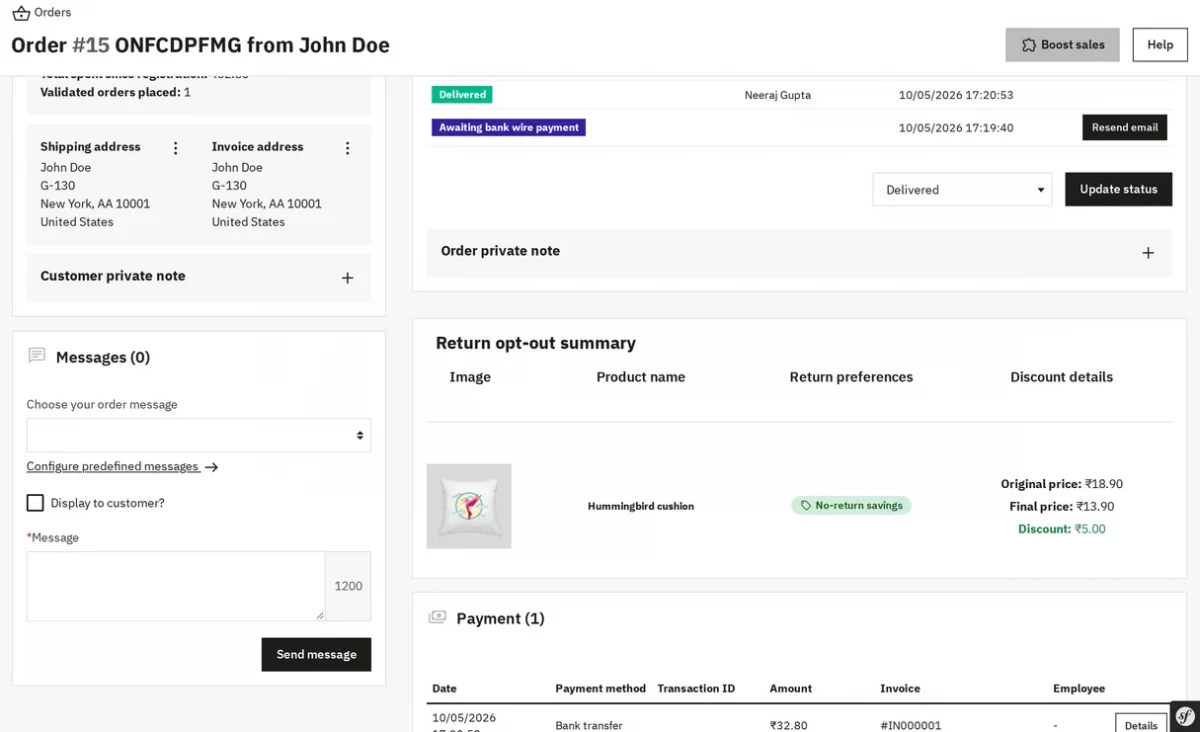Image resolution: width=1200 pixels, height=732 pixels.
Task: Open Shipping address options kebab menu
Action: click(x=176, y=148)
